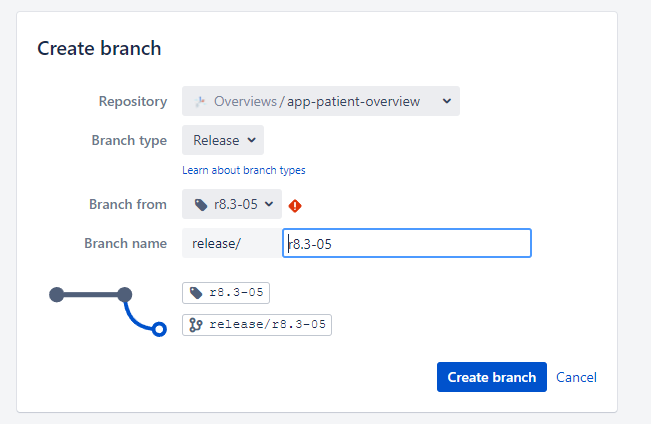Click the tag icon in the r8.3-05 preview label

pyautogui.click(x=196, y=293)
